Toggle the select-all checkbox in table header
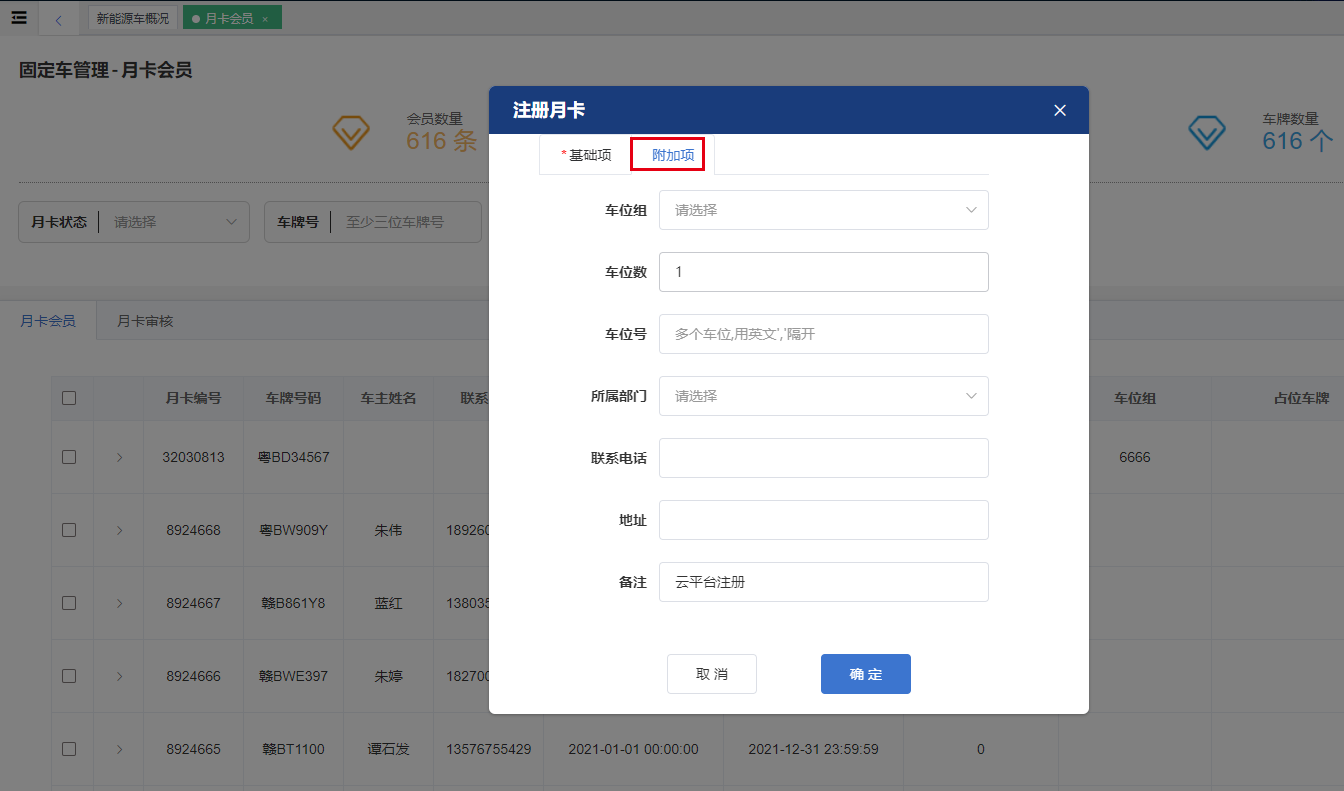The image size is (1344, 791). [69, 398]
